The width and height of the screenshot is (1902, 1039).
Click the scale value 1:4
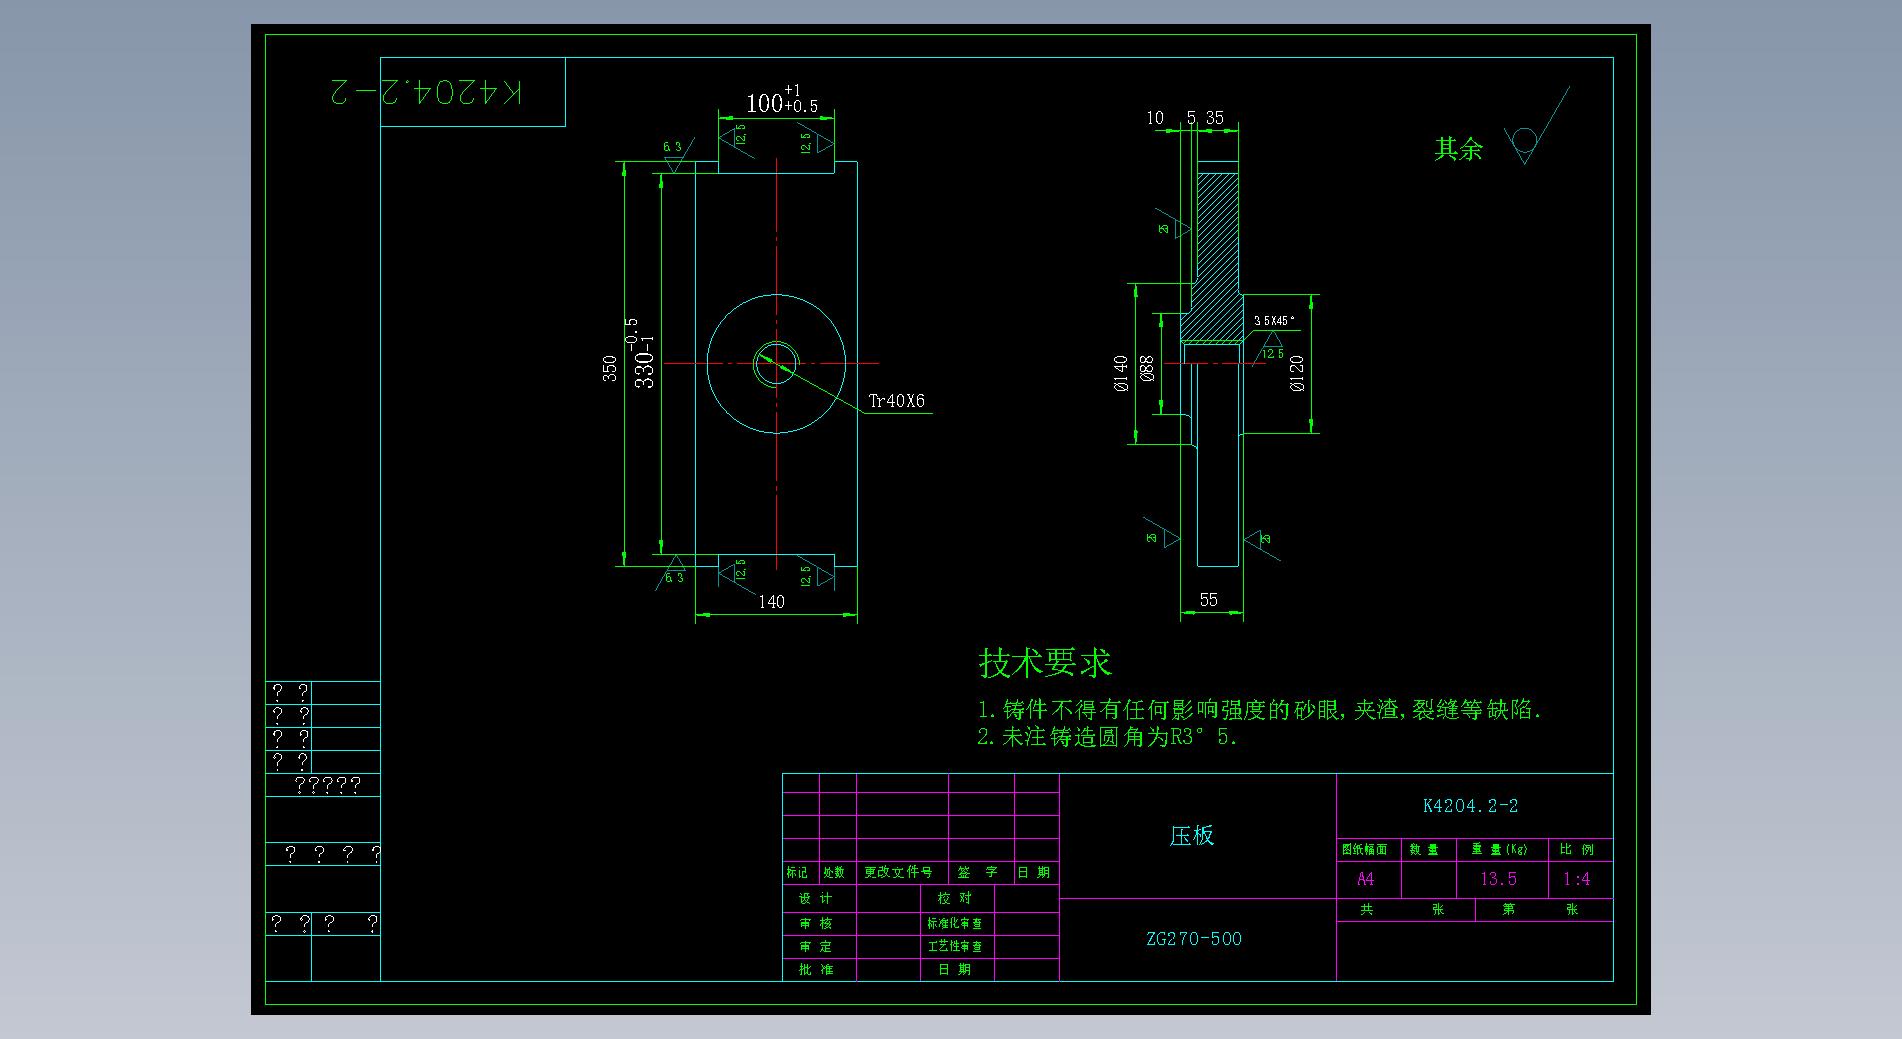tap(1577, 879)
